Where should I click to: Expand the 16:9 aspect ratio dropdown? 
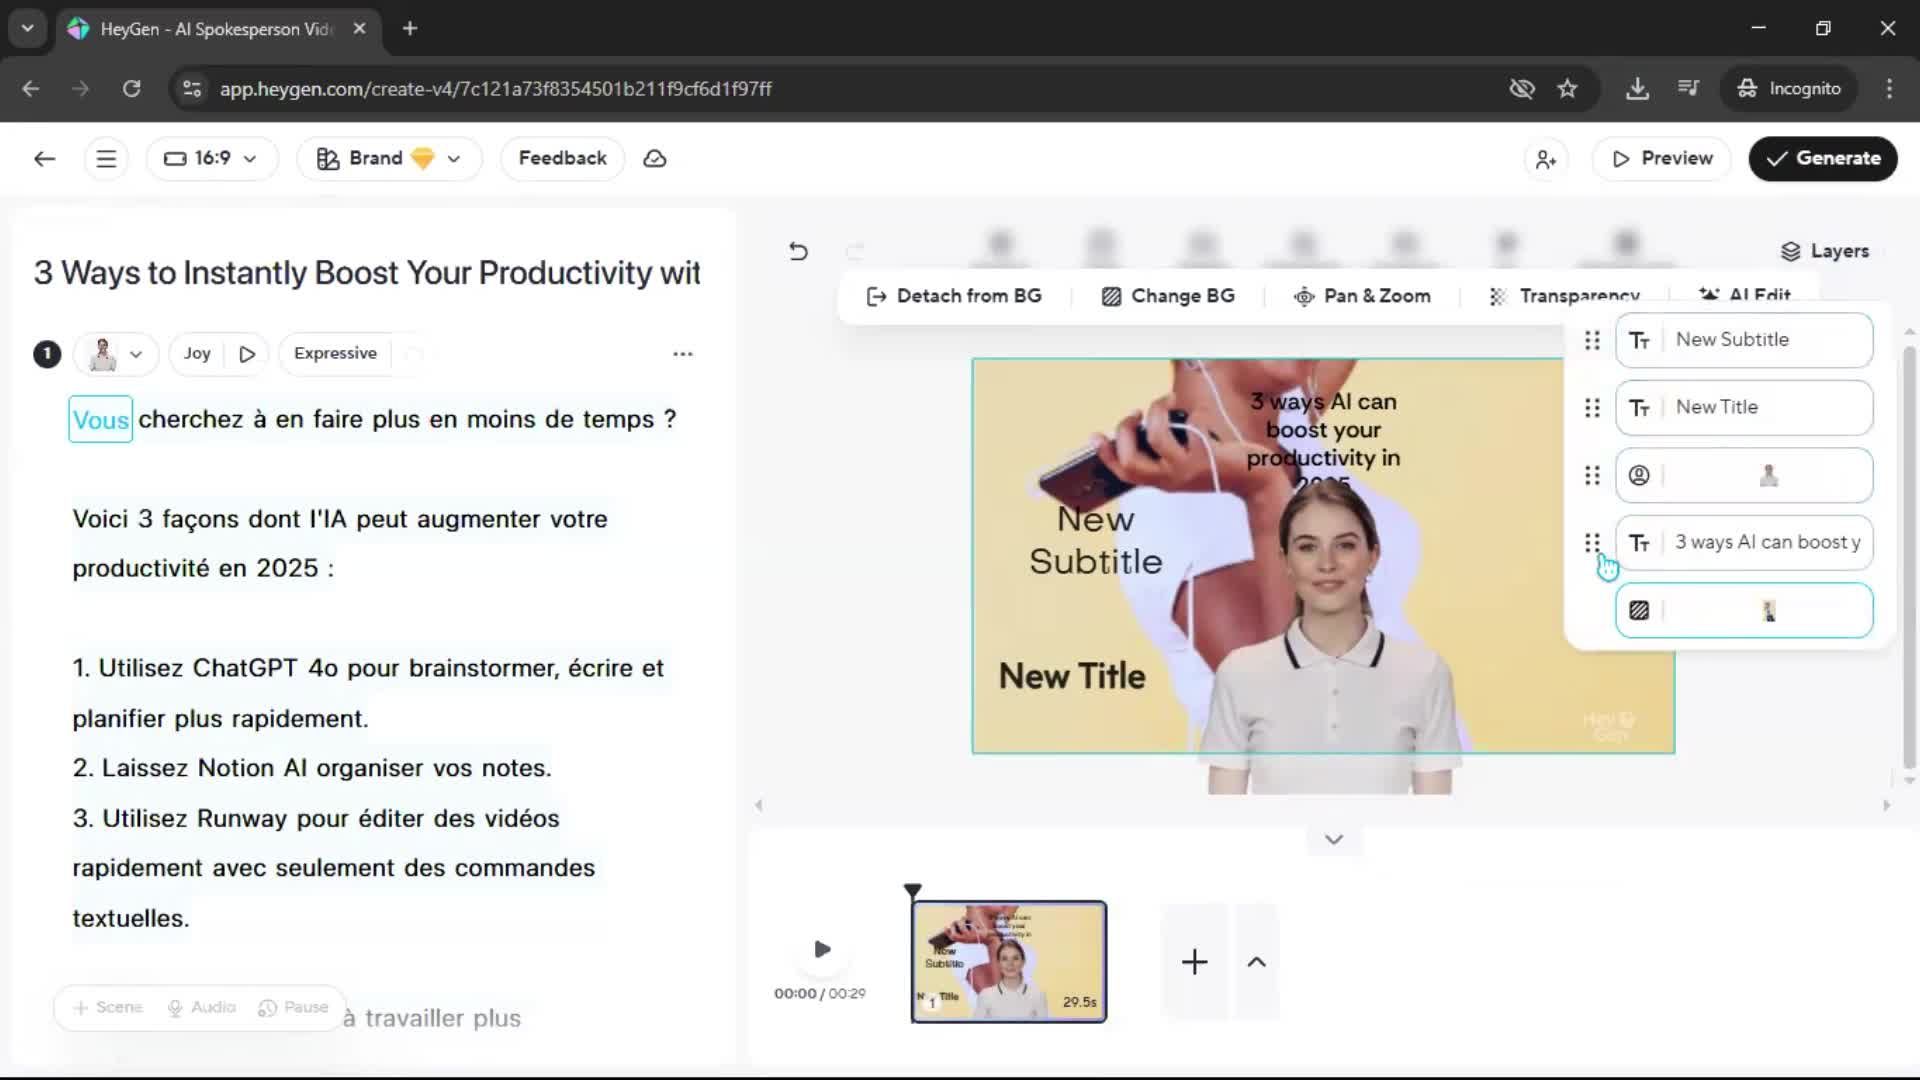point(211,159)
